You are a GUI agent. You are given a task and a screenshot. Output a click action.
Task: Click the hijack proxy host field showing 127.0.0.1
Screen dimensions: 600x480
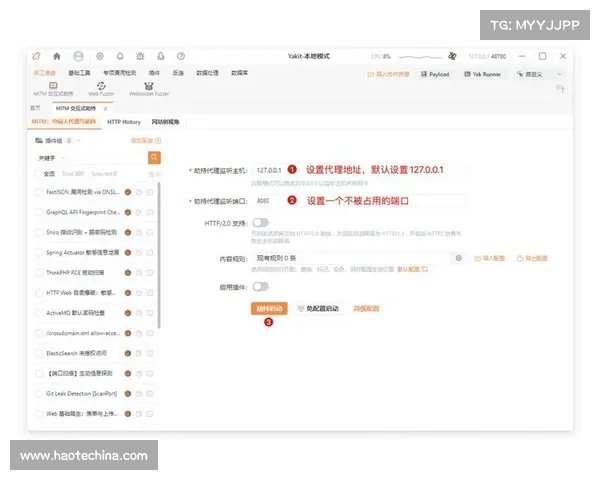point(359,170)
